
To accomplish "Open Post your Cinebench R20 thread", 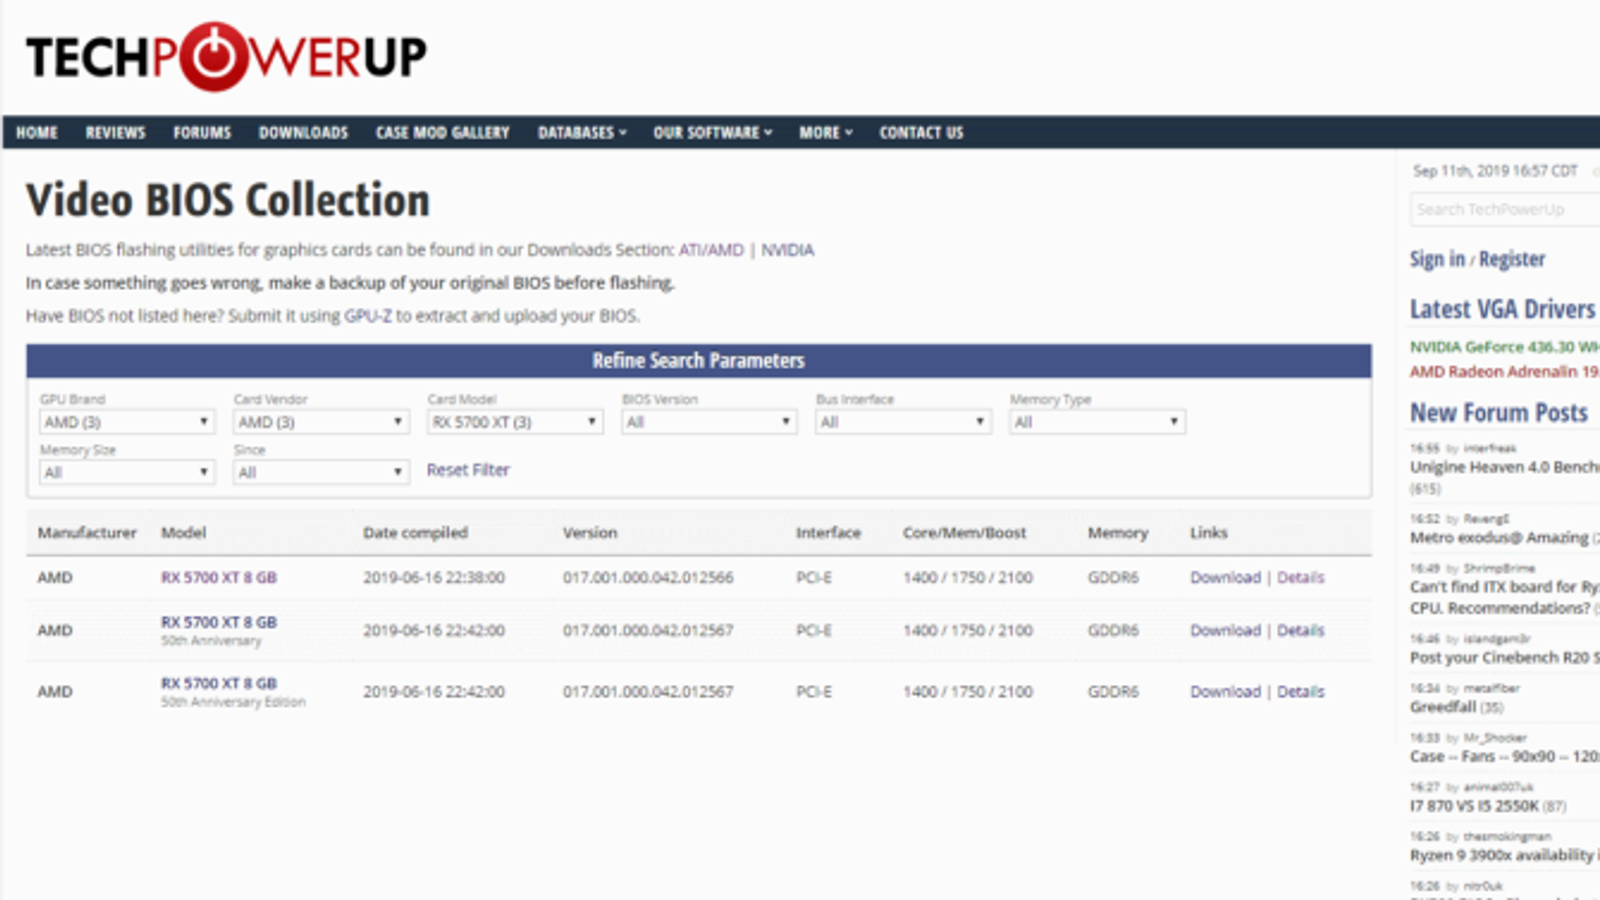I will [x=1504, y=658].
